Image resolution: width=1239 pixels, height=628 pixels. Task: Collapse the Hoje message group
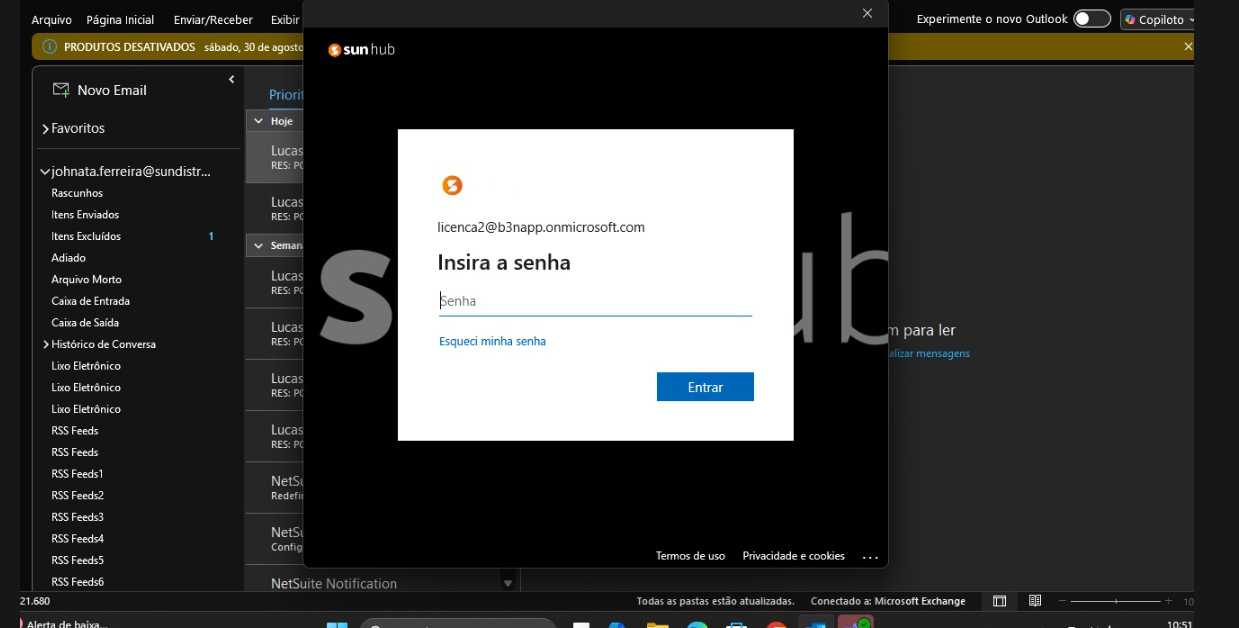[258, 121]
